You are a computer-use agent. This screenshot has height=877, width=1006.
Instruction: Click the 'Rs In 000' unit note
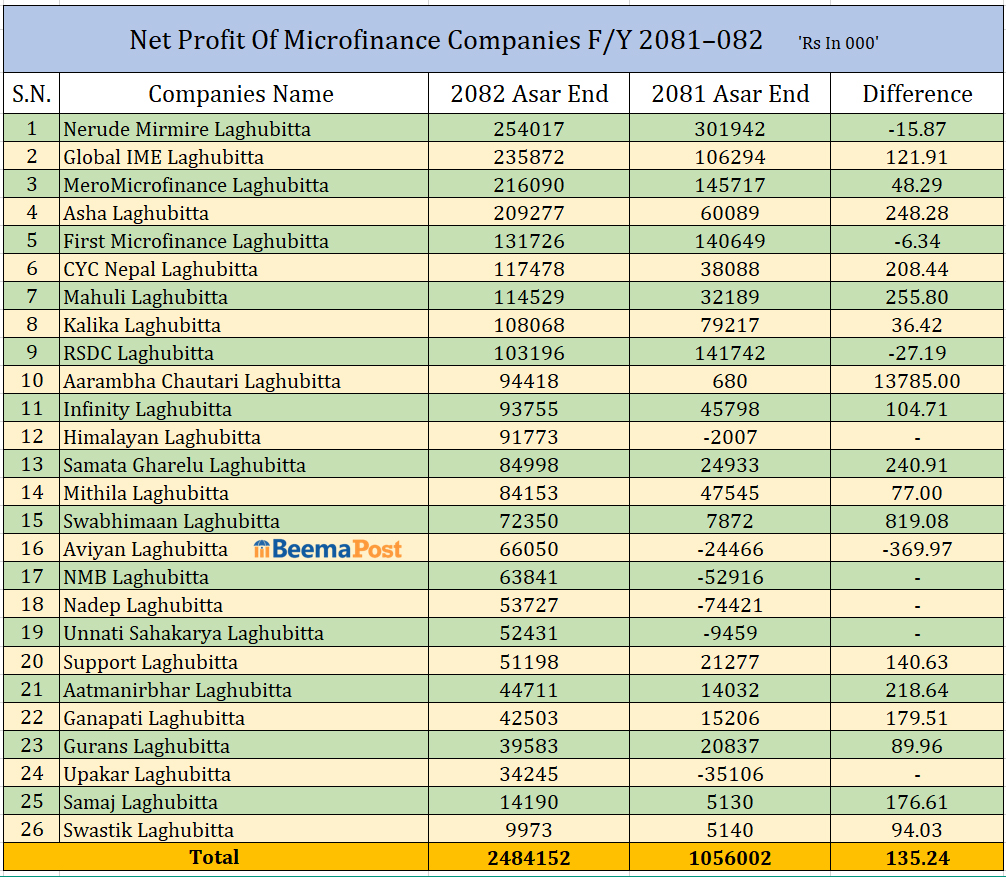838,43
